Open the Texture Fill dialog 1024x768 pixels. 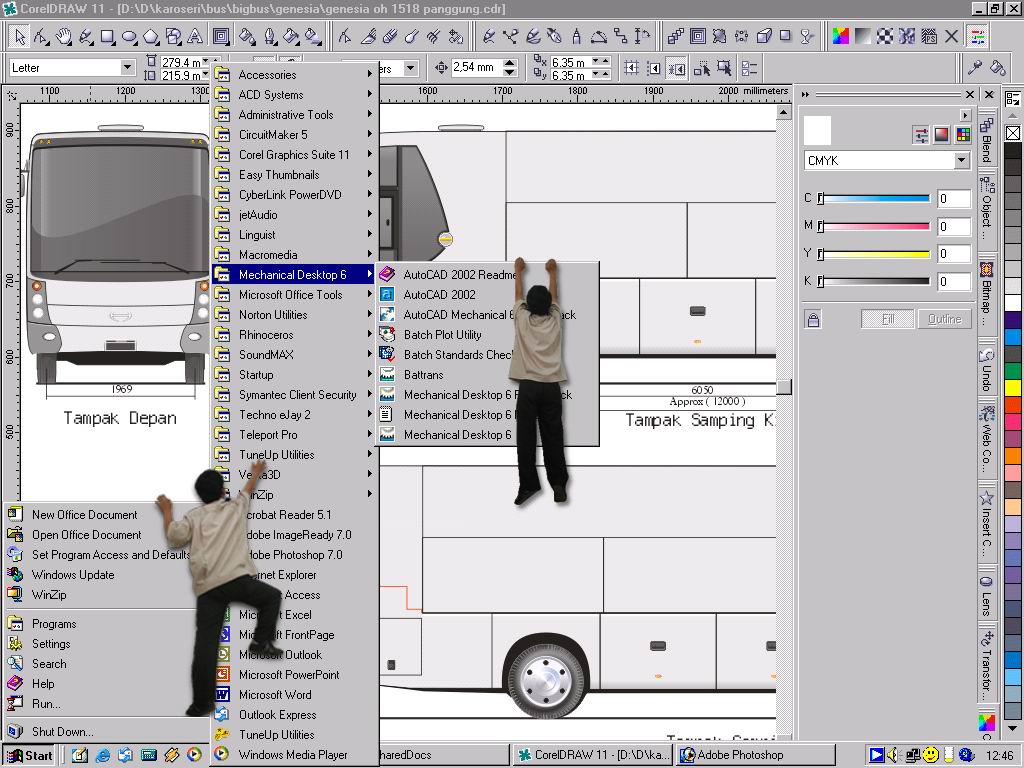[907, 37]
